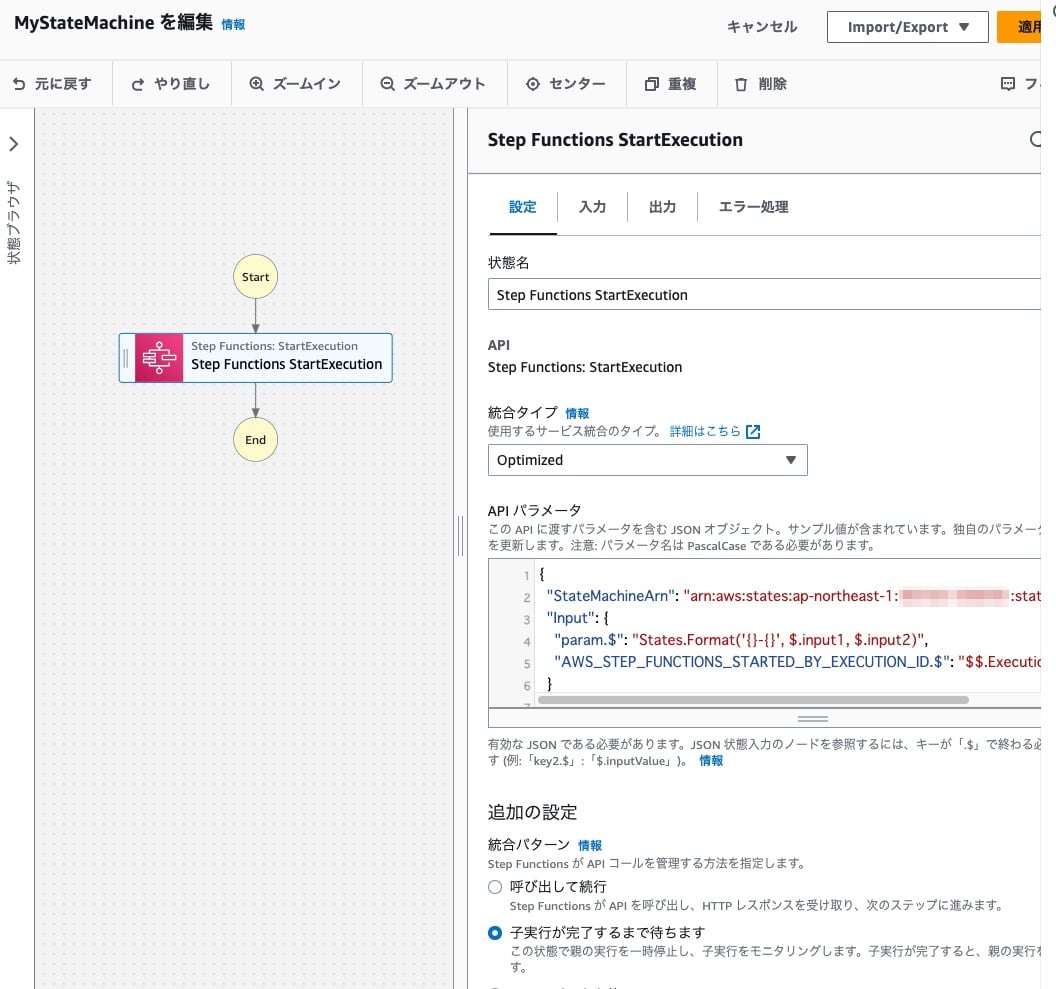Click the resize handle below JSON editor
This screenshot has height=989, width=1056.
click(x=812, y=718)
